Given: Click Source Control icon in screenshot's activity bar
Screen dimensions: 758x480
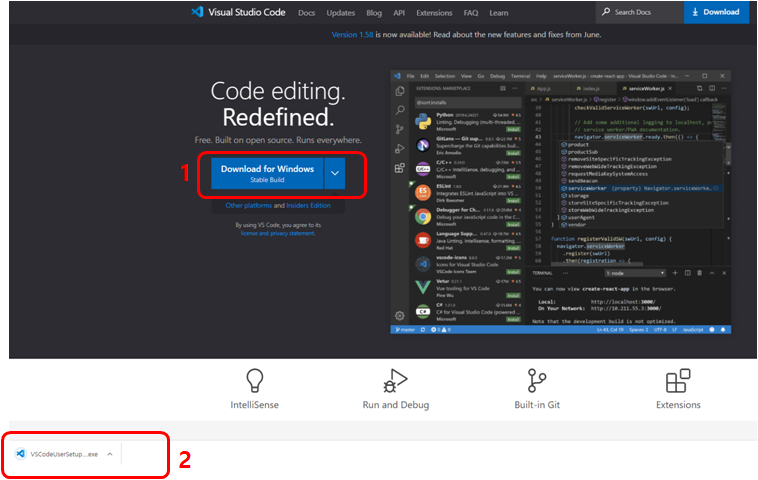Looking at the screenshot, I should pos(400,129).
